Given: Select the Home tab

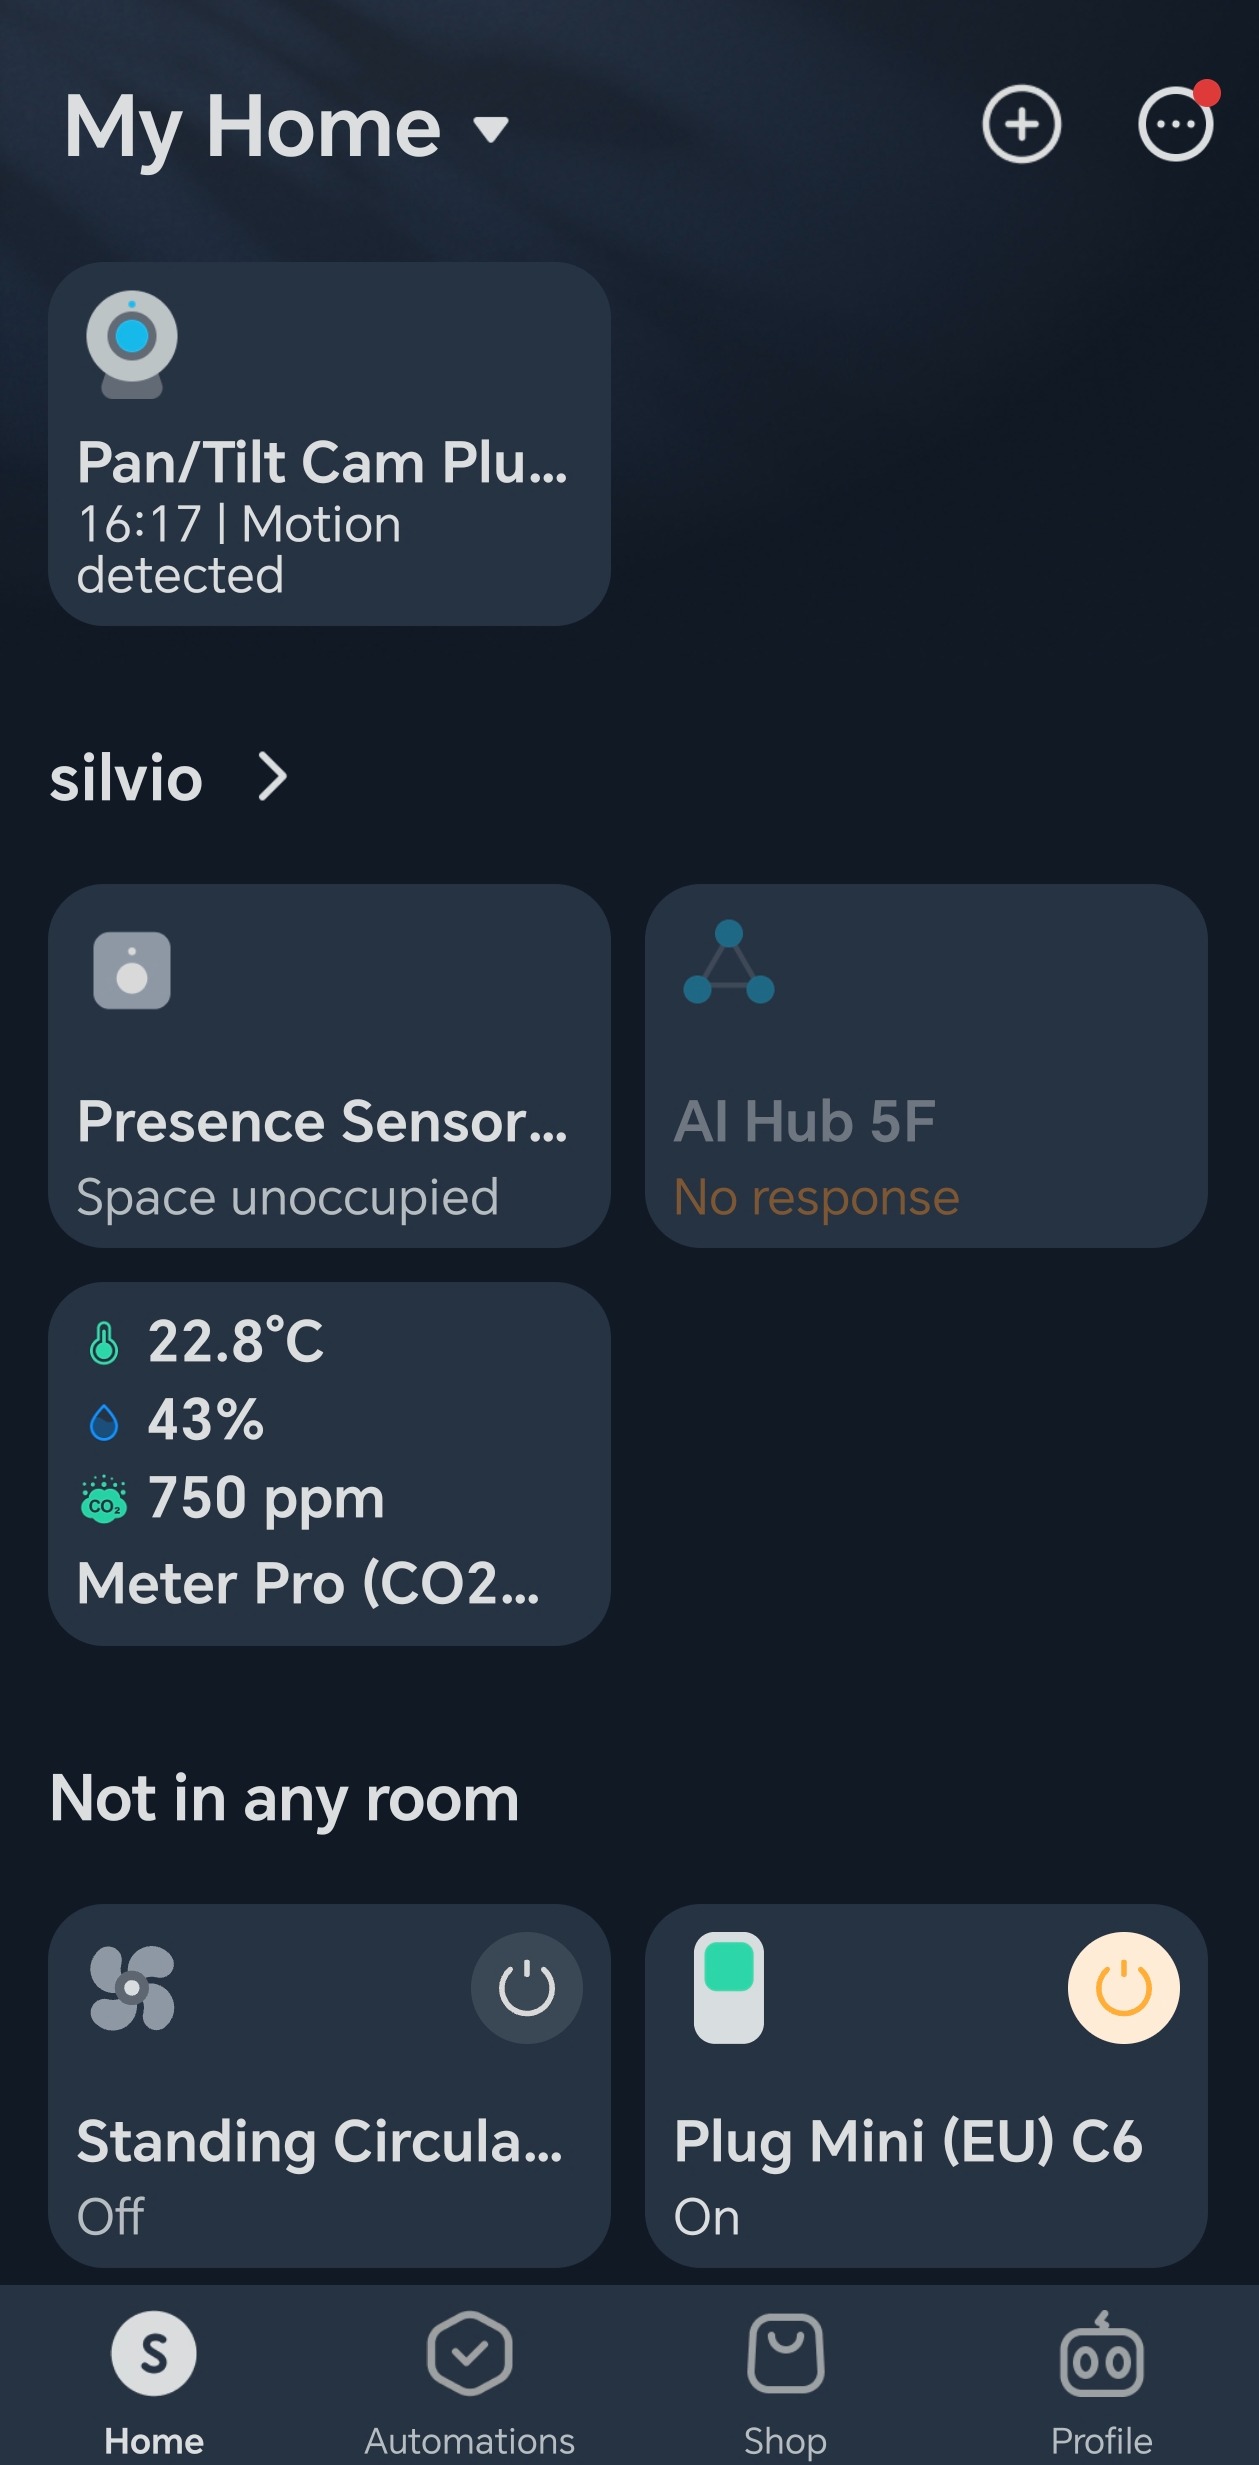Looking at the screenshot, I should coord(154,2380).
